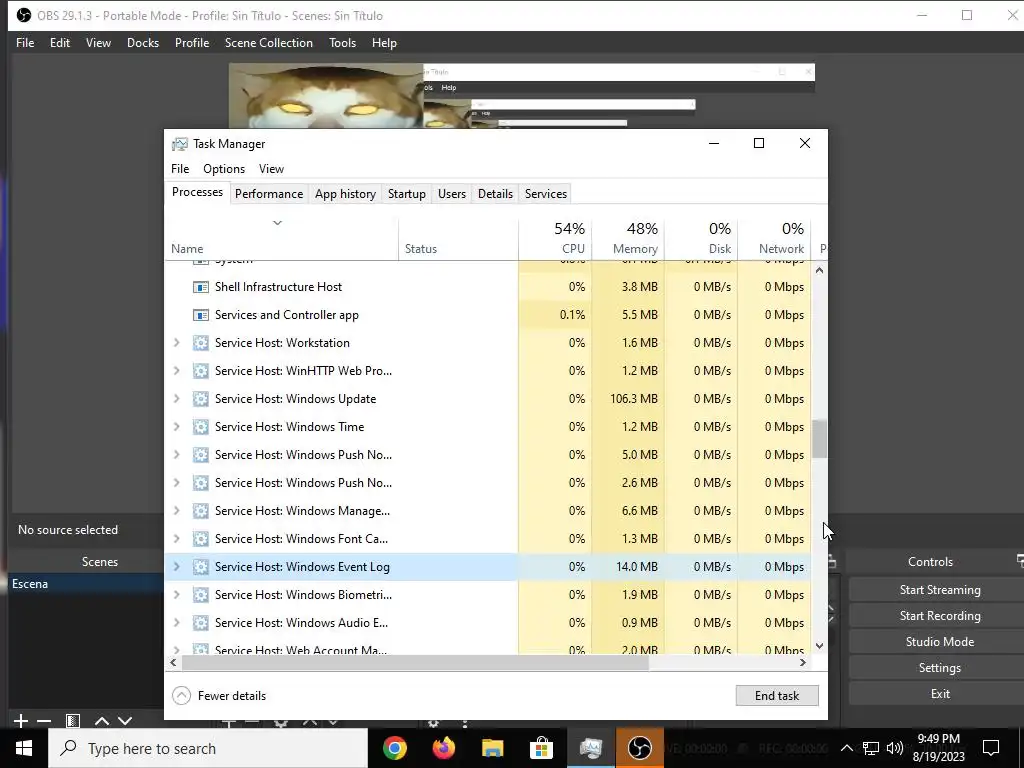This screenshot has width=1024, height=768.
Task: Click the Type here to search box
Action: (208, 748)
